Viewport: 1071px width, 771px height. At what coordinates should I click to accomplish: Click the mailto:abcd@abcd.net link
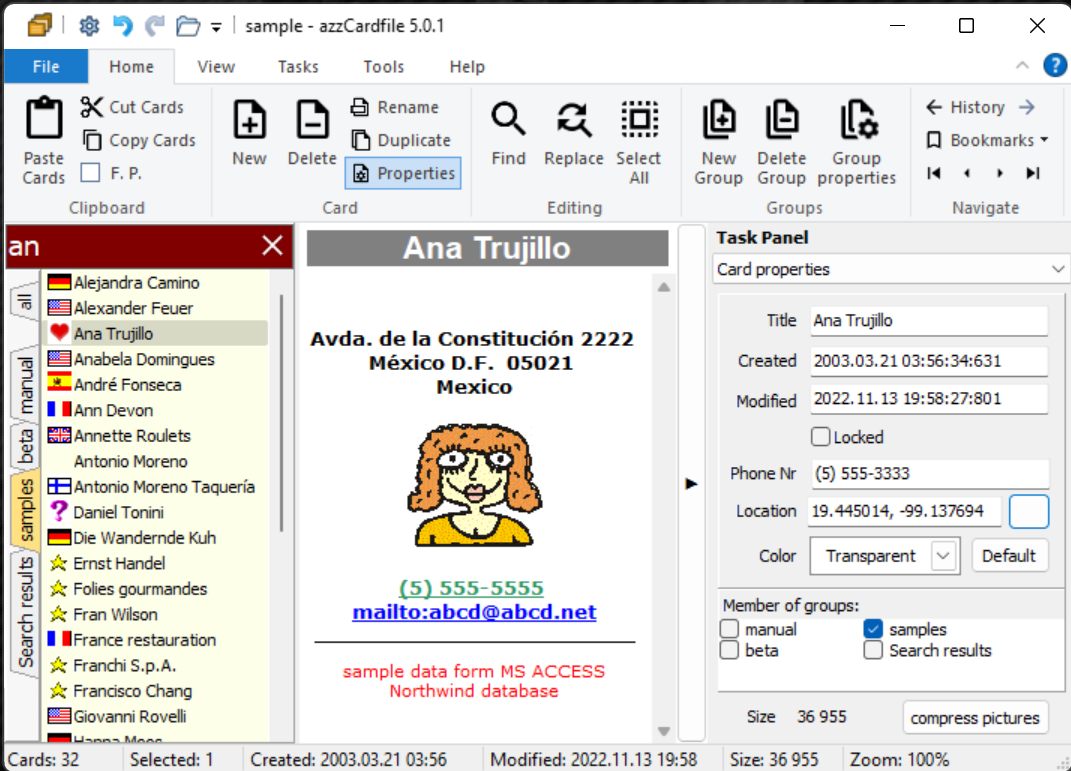[474, 612]
